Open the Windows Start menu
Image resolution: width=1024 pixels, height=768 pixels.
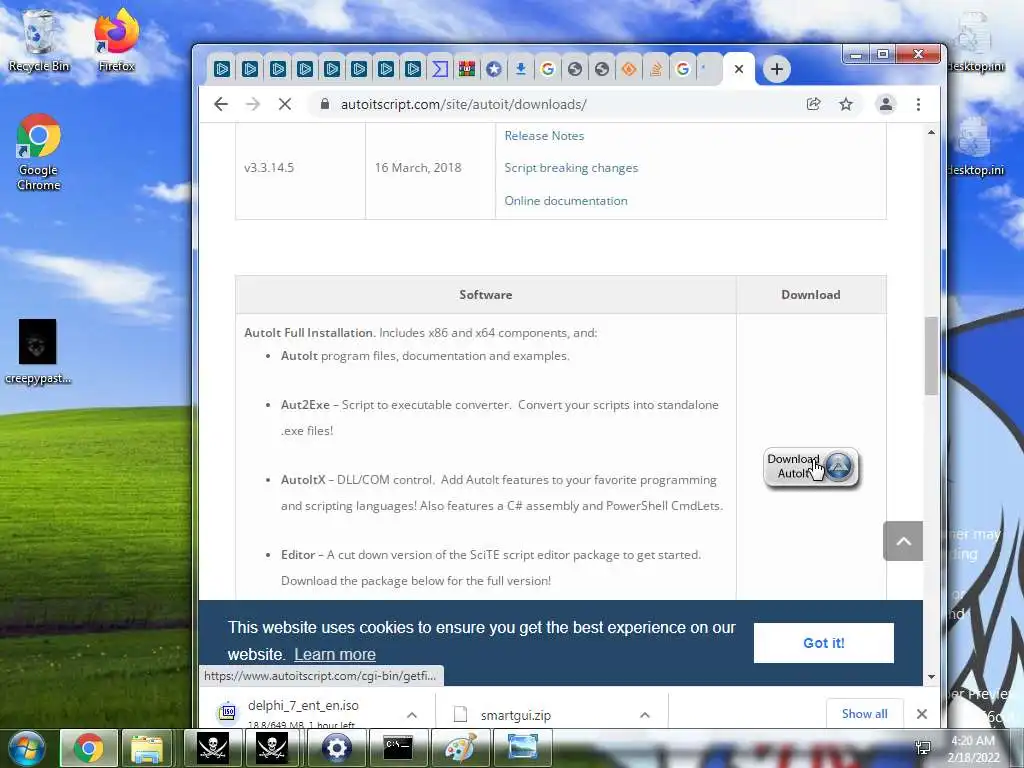(27, 748)
